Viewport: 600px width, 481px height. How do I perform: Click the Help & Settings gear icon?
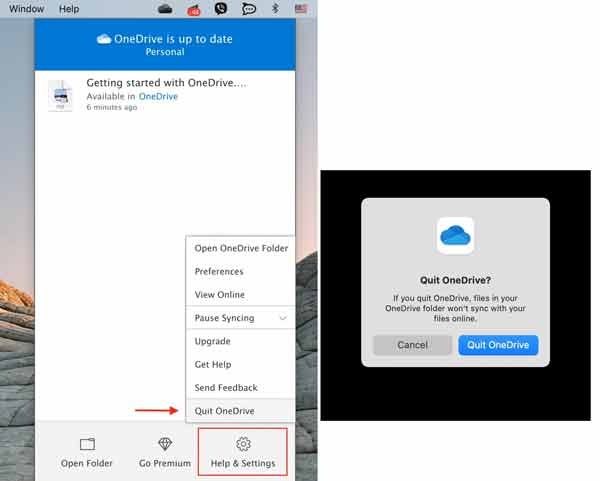(243, 444)
